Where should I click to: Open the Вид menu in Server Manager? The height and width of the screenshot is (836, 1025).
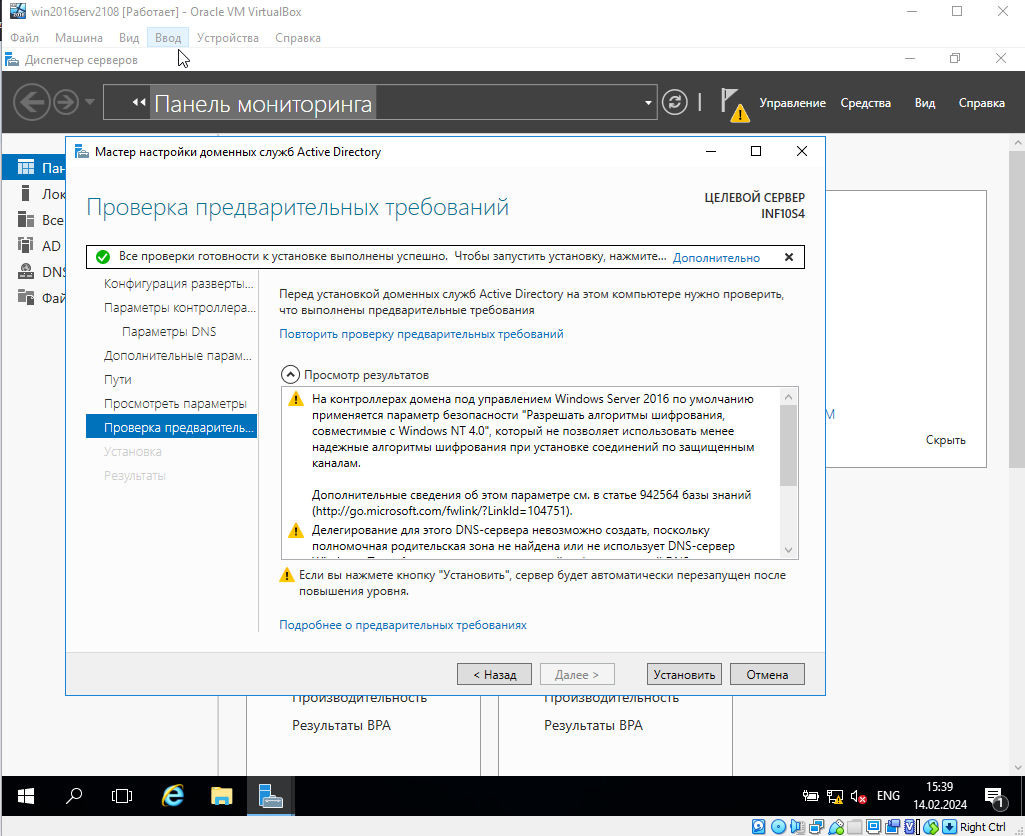tap(924, 103)
